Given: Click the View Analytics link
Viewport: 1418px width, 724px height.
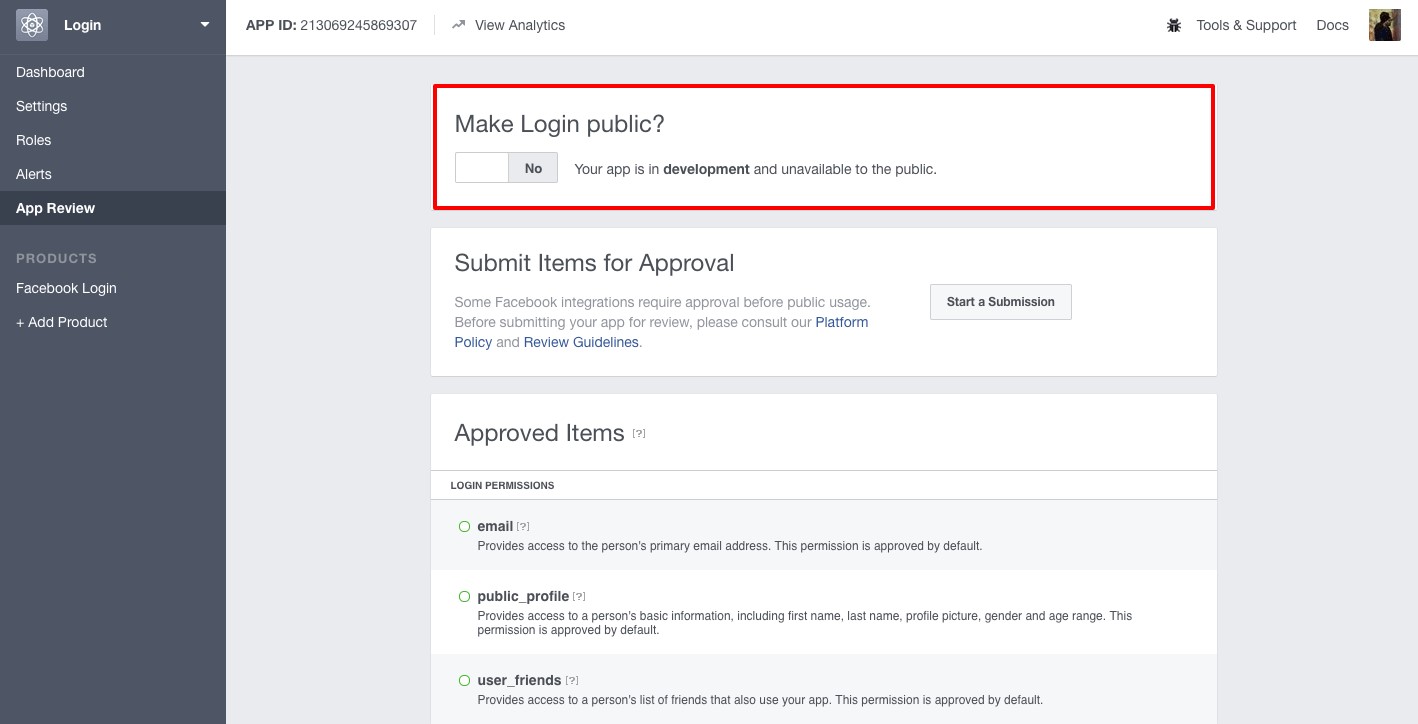Looking at the screenshot, I should pyautogui.click(x=519, y=25).
